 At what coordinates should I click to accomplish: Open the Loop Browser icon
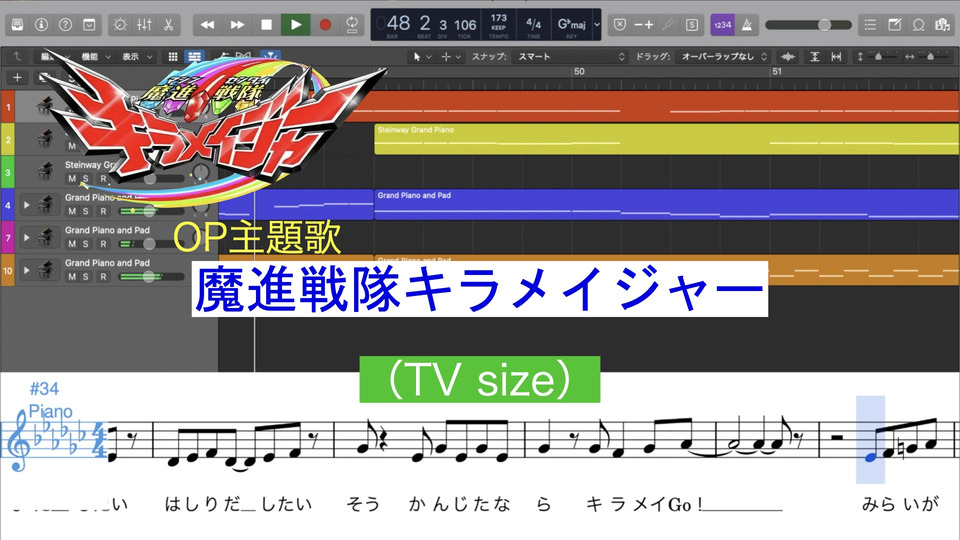click(x=918, y=24)
